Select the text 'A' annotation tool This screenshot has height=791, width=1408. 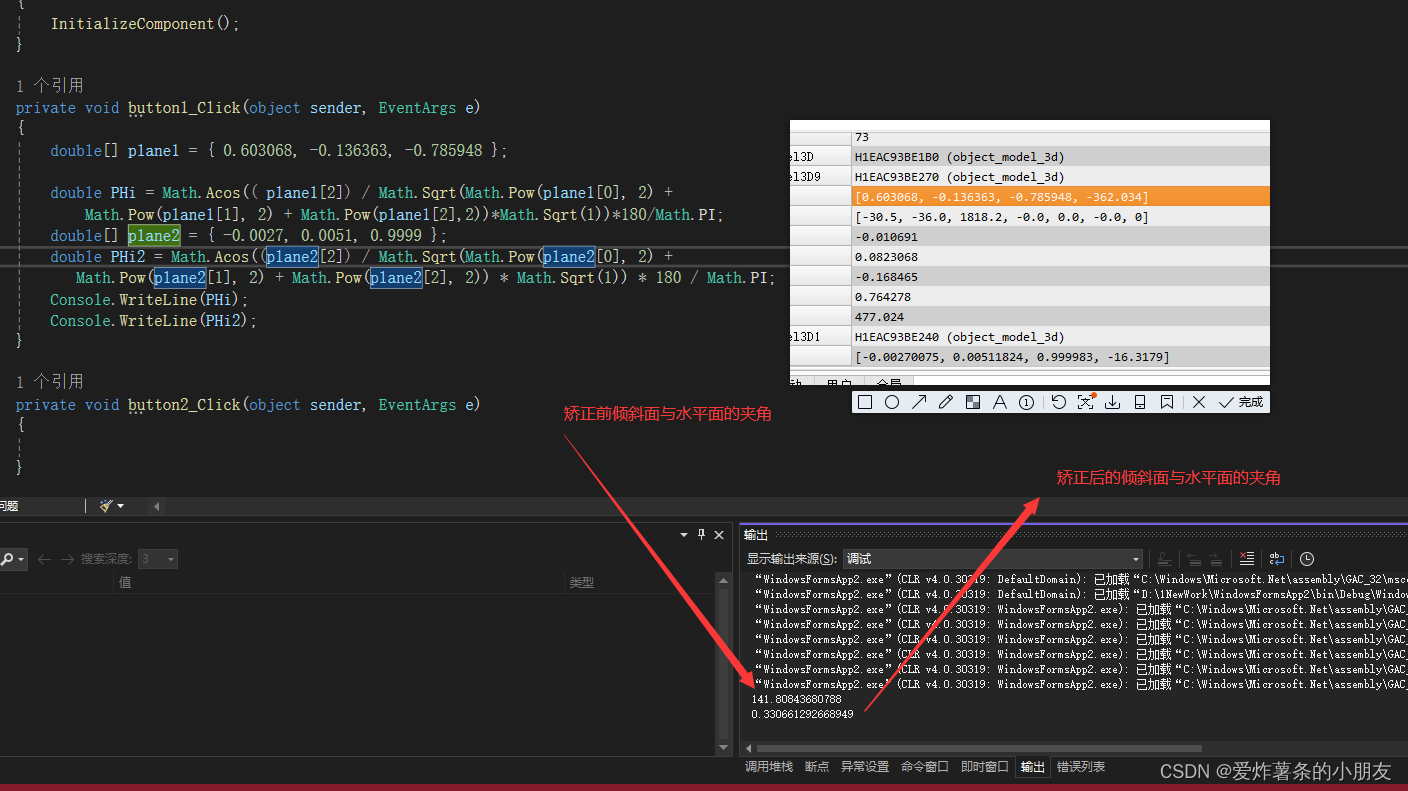(x=999, y=402)
